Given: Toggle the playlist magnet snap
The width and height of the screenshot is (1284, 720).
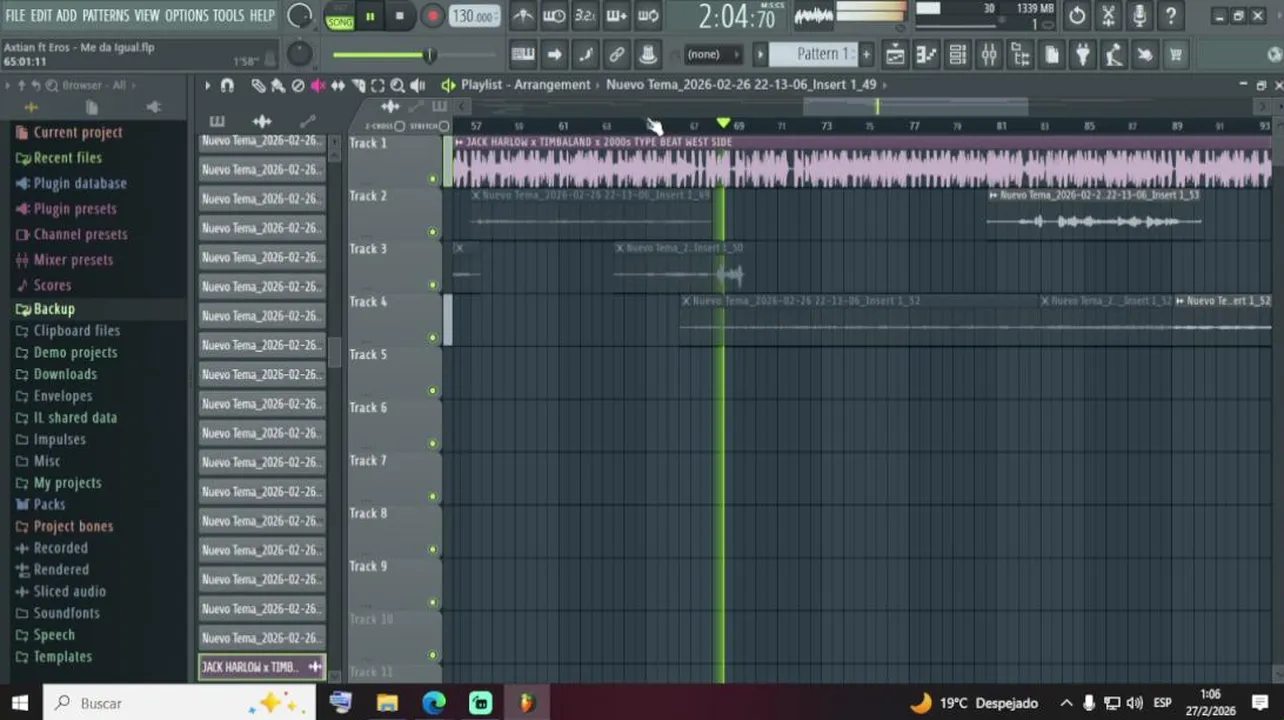Looking at the screenshot, I should click(x=227, y=86).
